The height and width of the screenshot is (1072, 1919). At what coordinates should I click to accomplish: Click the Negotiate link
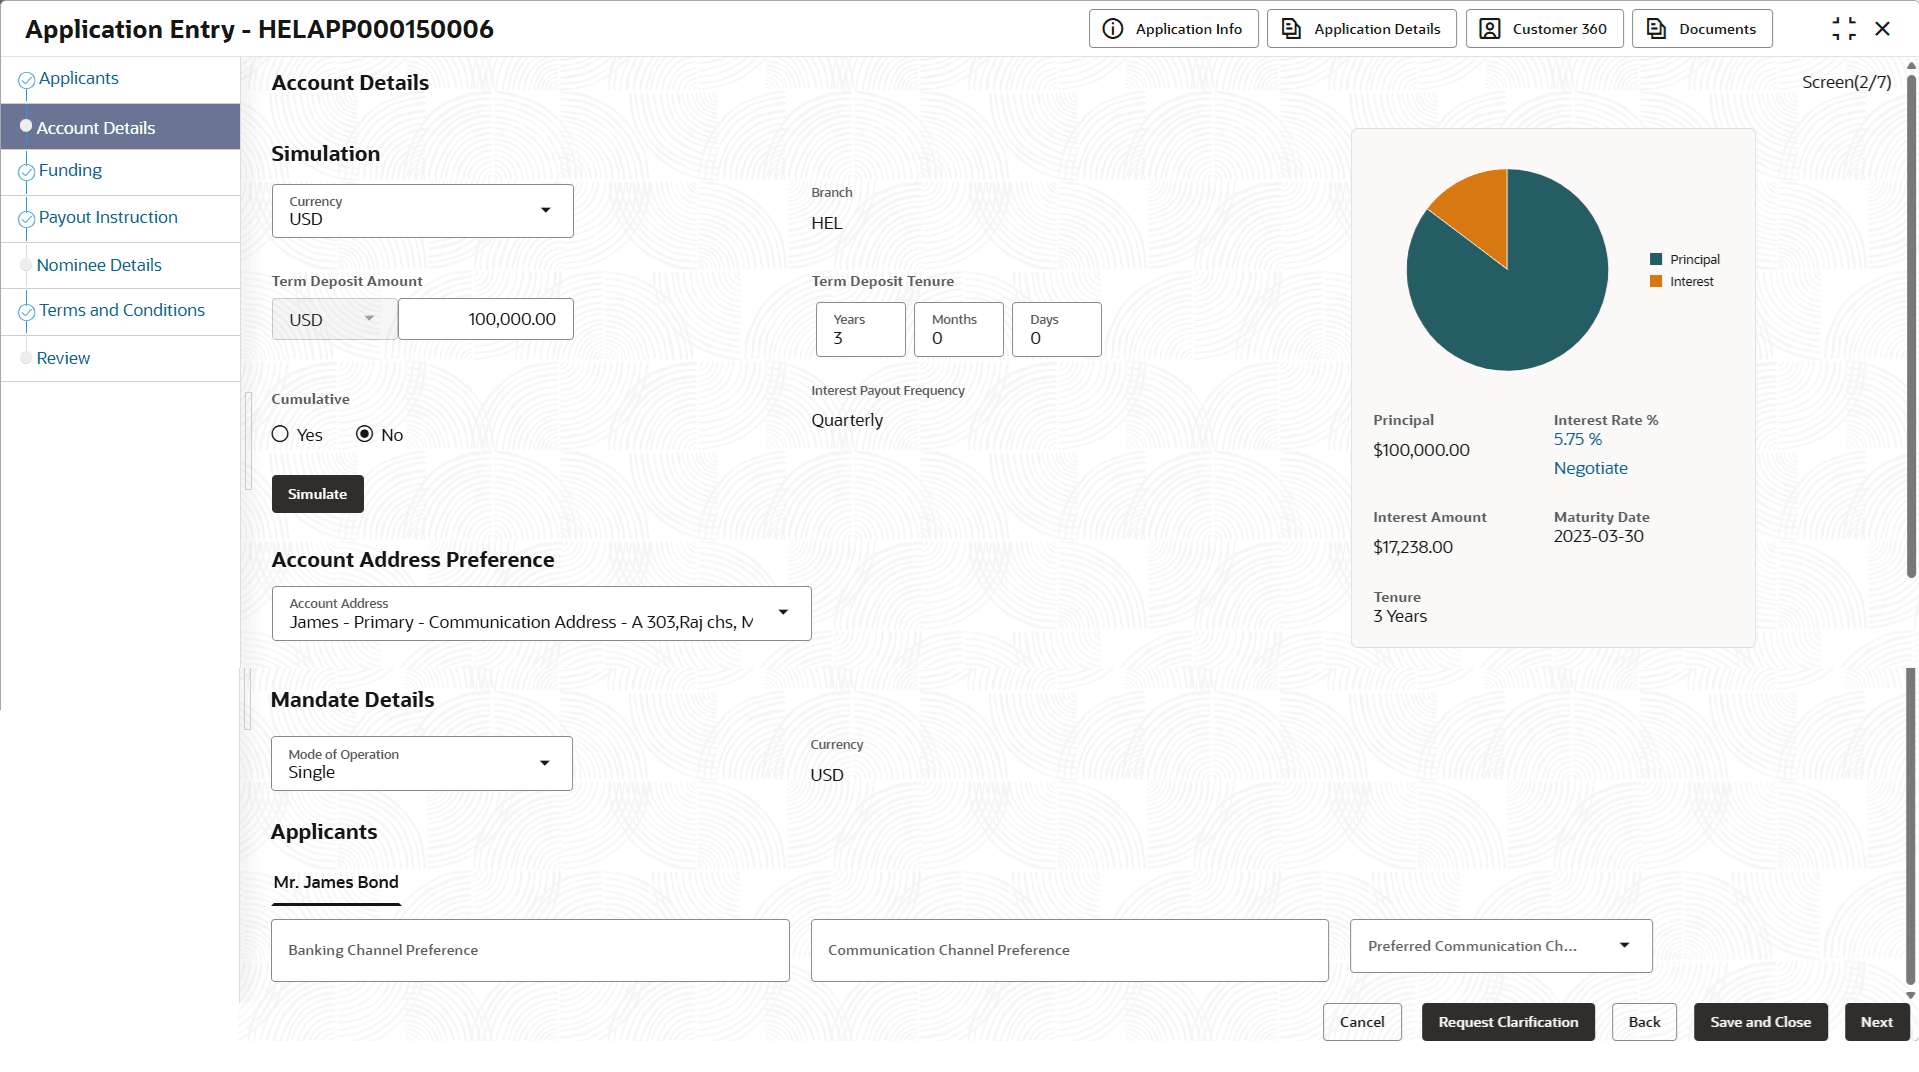[1590, 468]
